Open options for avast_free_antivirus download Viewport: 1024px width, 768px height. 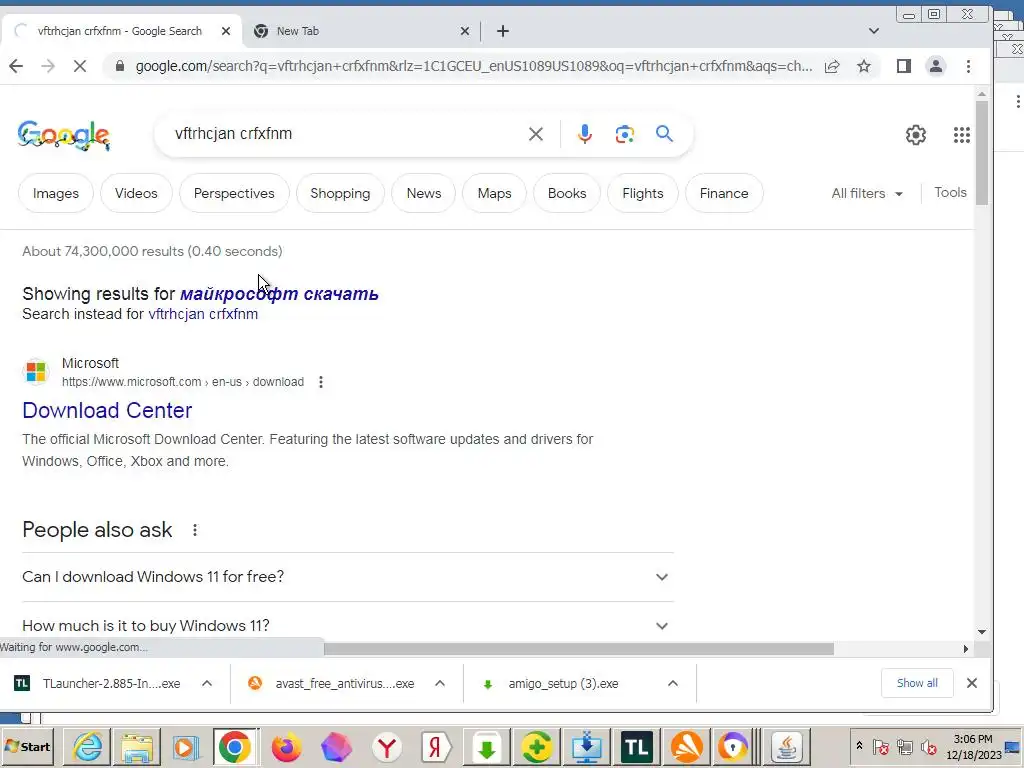click(440, 684)
